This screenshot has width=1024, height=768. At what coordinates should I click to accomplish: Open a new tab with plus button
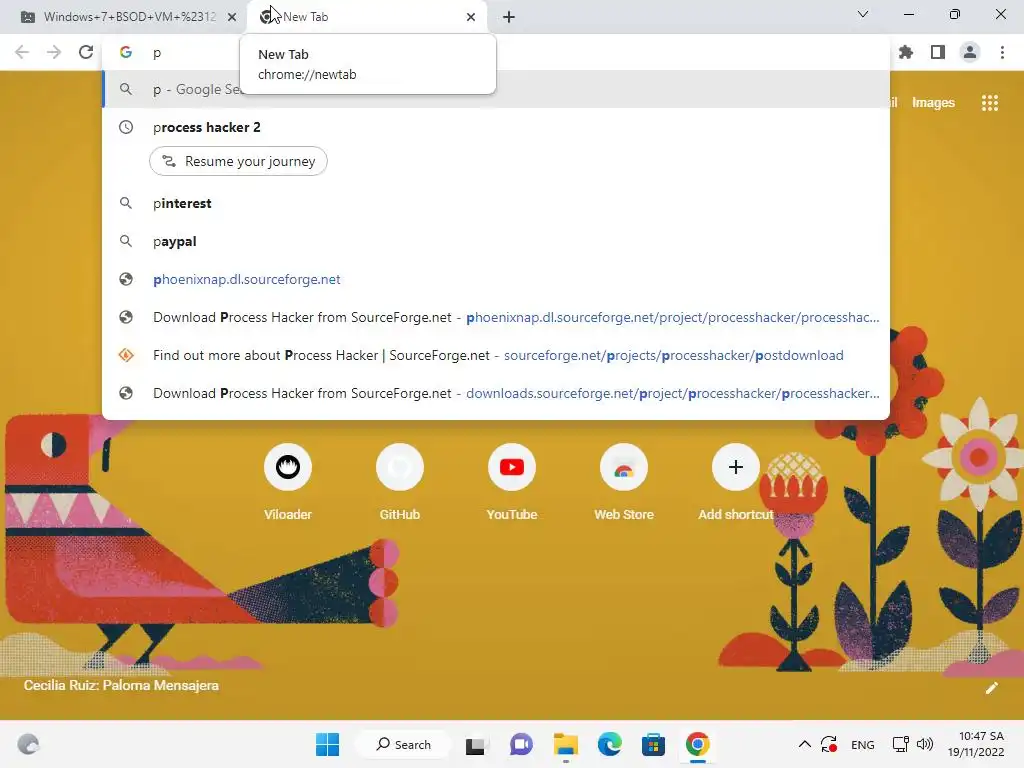pyautogui.click(x=509, y=17)
